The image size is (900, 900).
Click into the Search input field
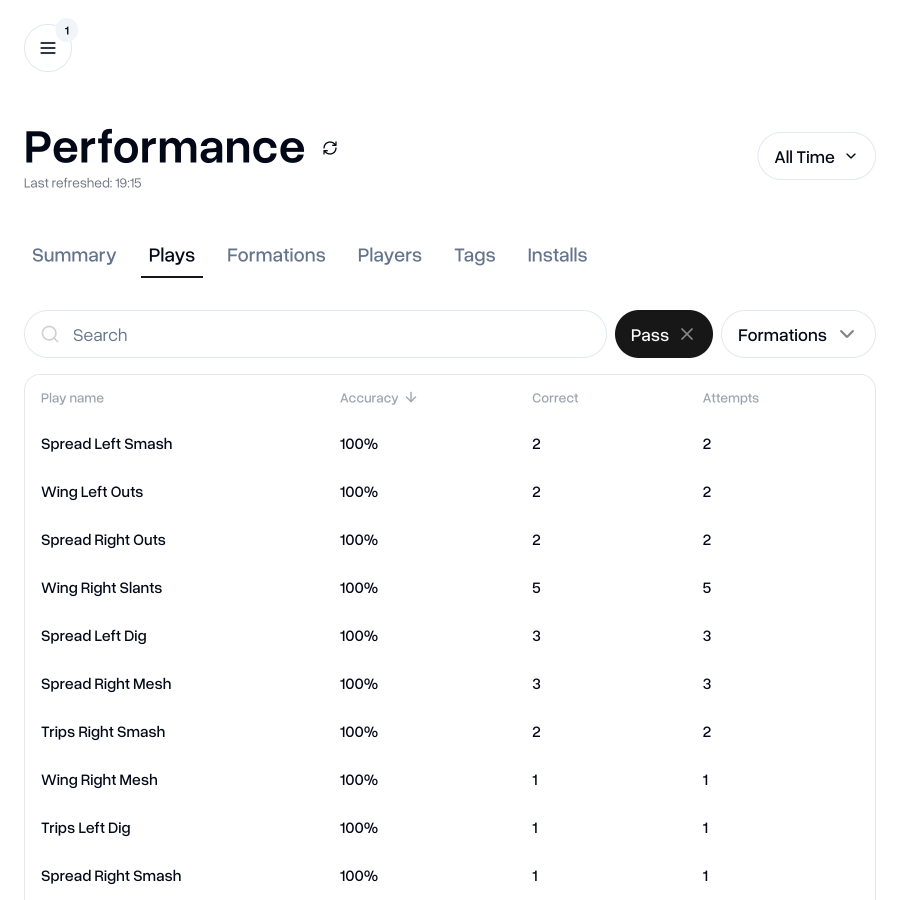click(200, 334)
